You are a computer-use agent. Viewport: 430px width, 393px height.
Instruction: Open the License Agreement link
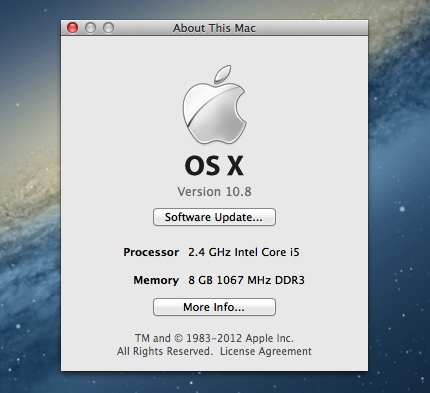point(266,351)
